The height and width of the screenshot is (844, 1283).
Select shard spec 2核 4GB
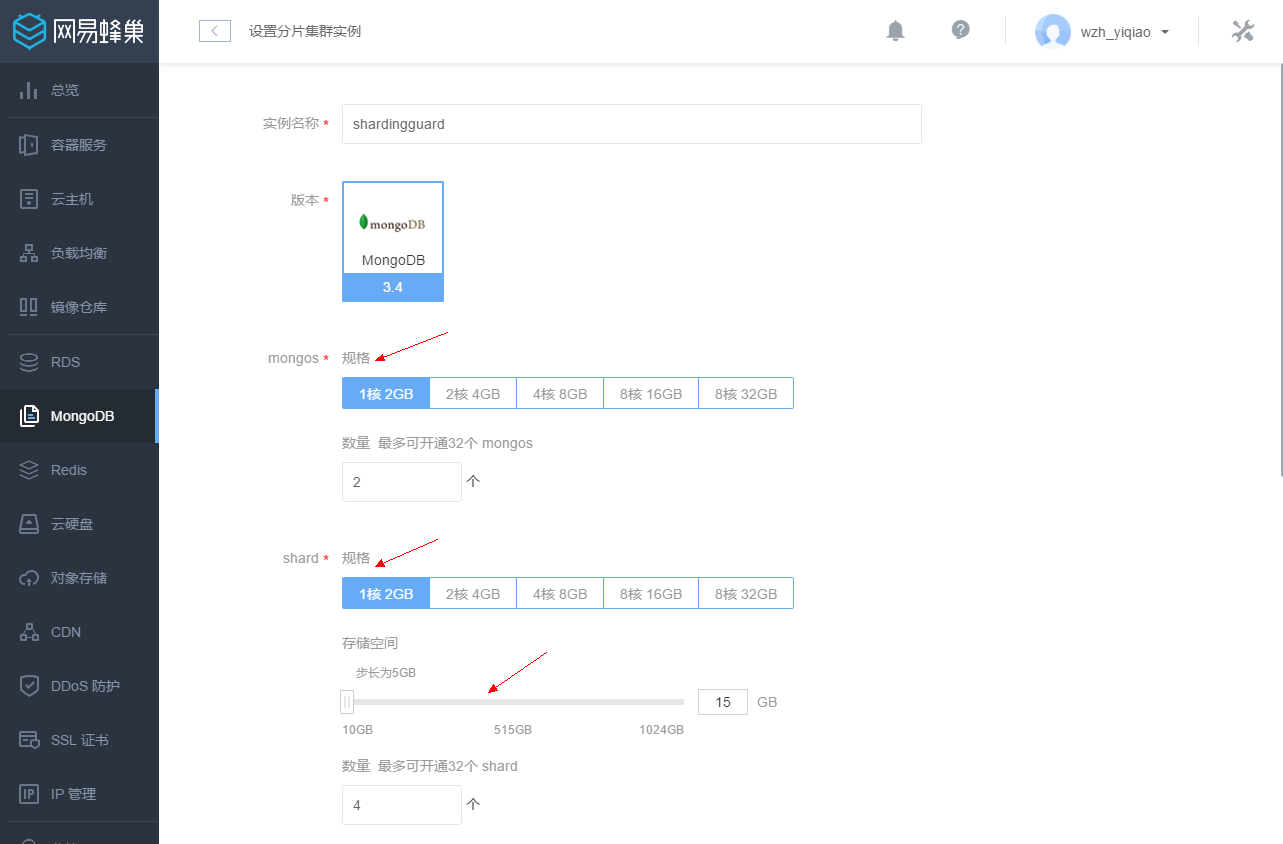473,593
